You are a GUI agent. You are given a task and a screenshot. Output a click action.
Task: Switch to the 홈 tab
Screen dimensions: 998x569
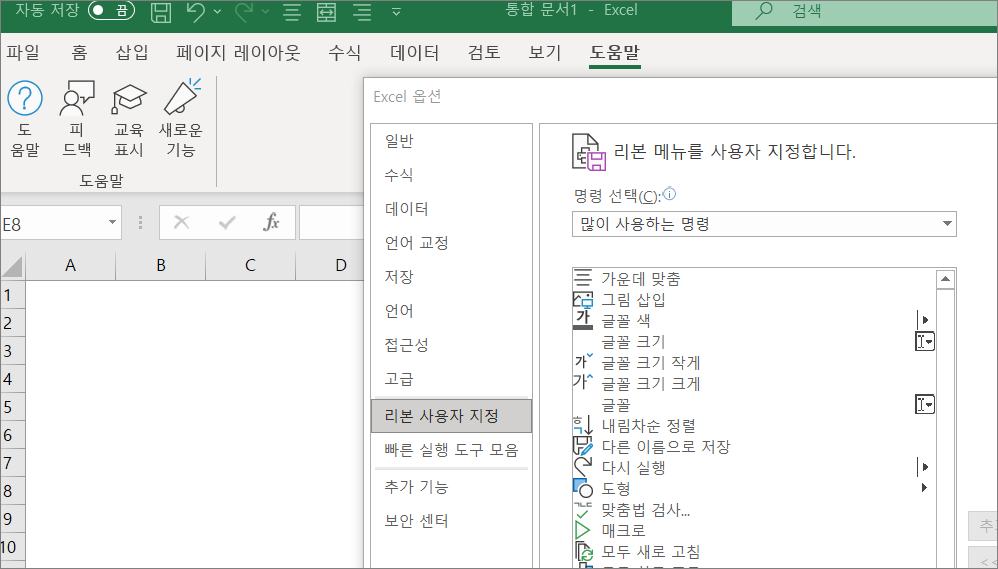79,52
